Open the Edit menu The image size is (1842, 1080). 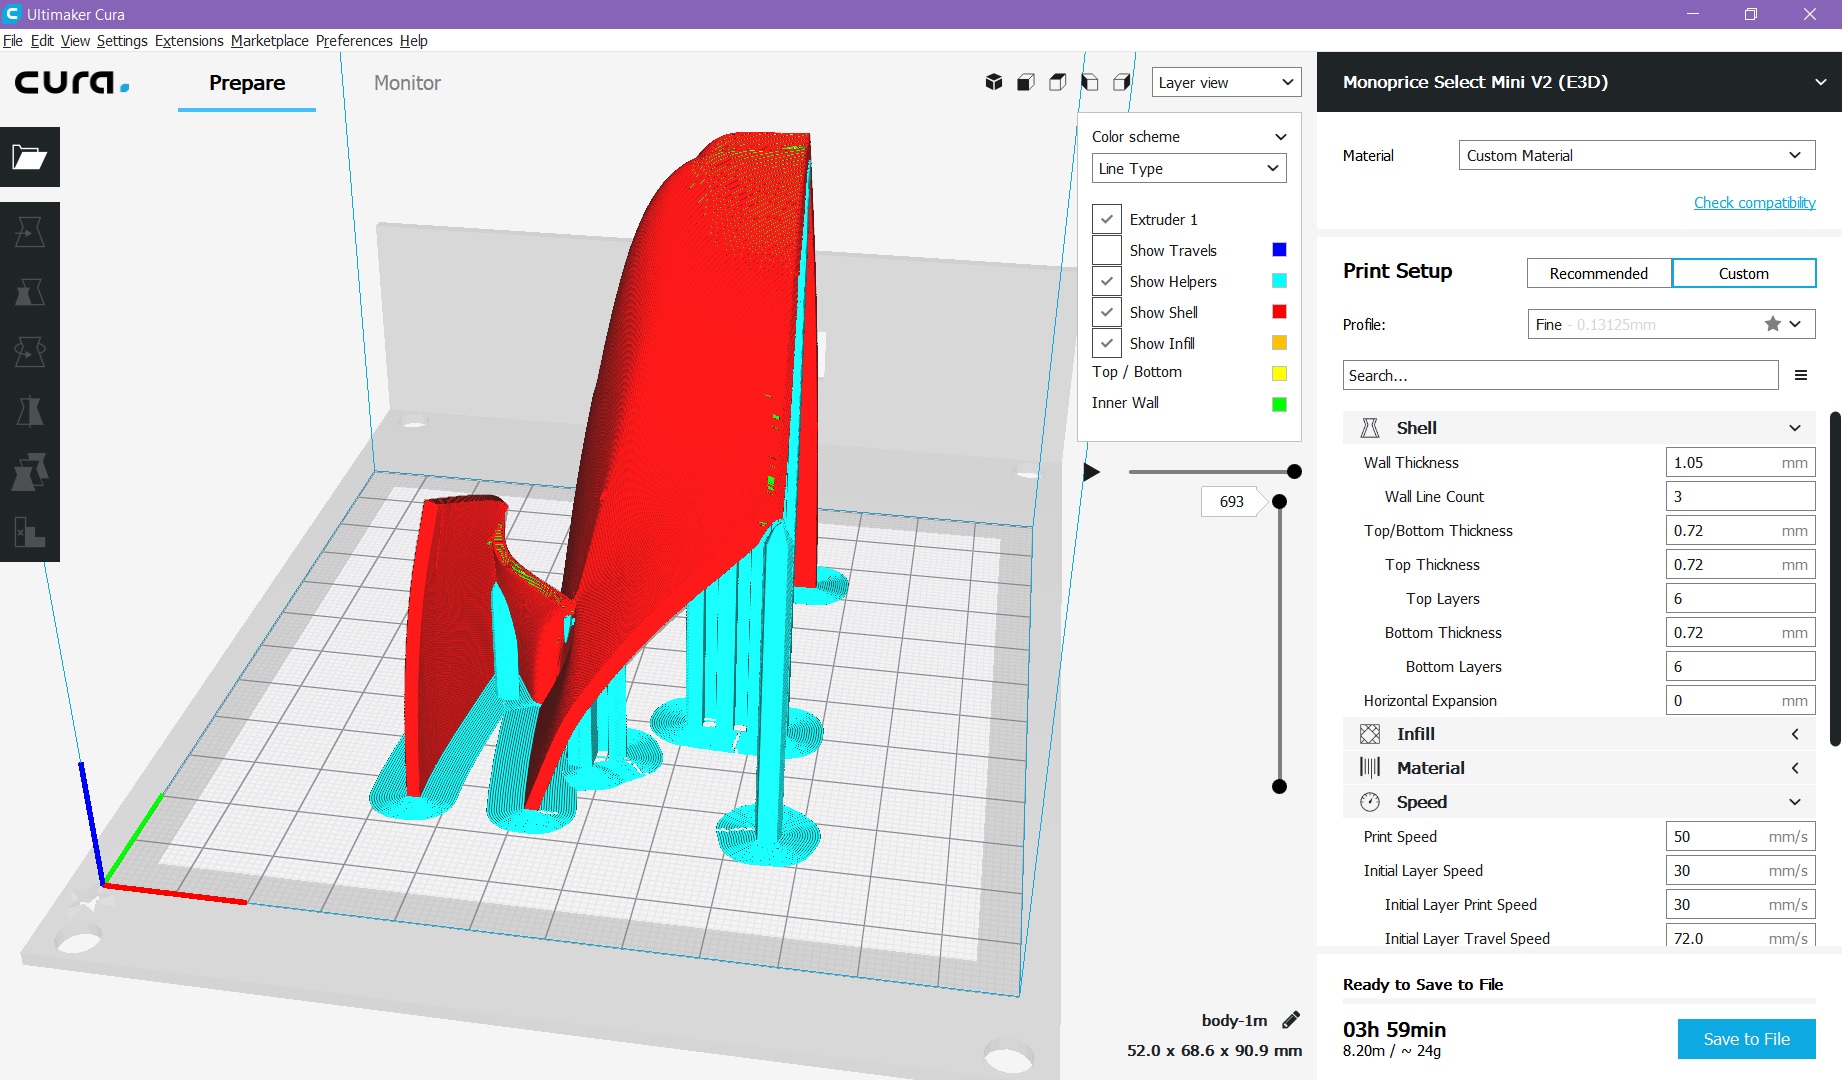point(42,41)
